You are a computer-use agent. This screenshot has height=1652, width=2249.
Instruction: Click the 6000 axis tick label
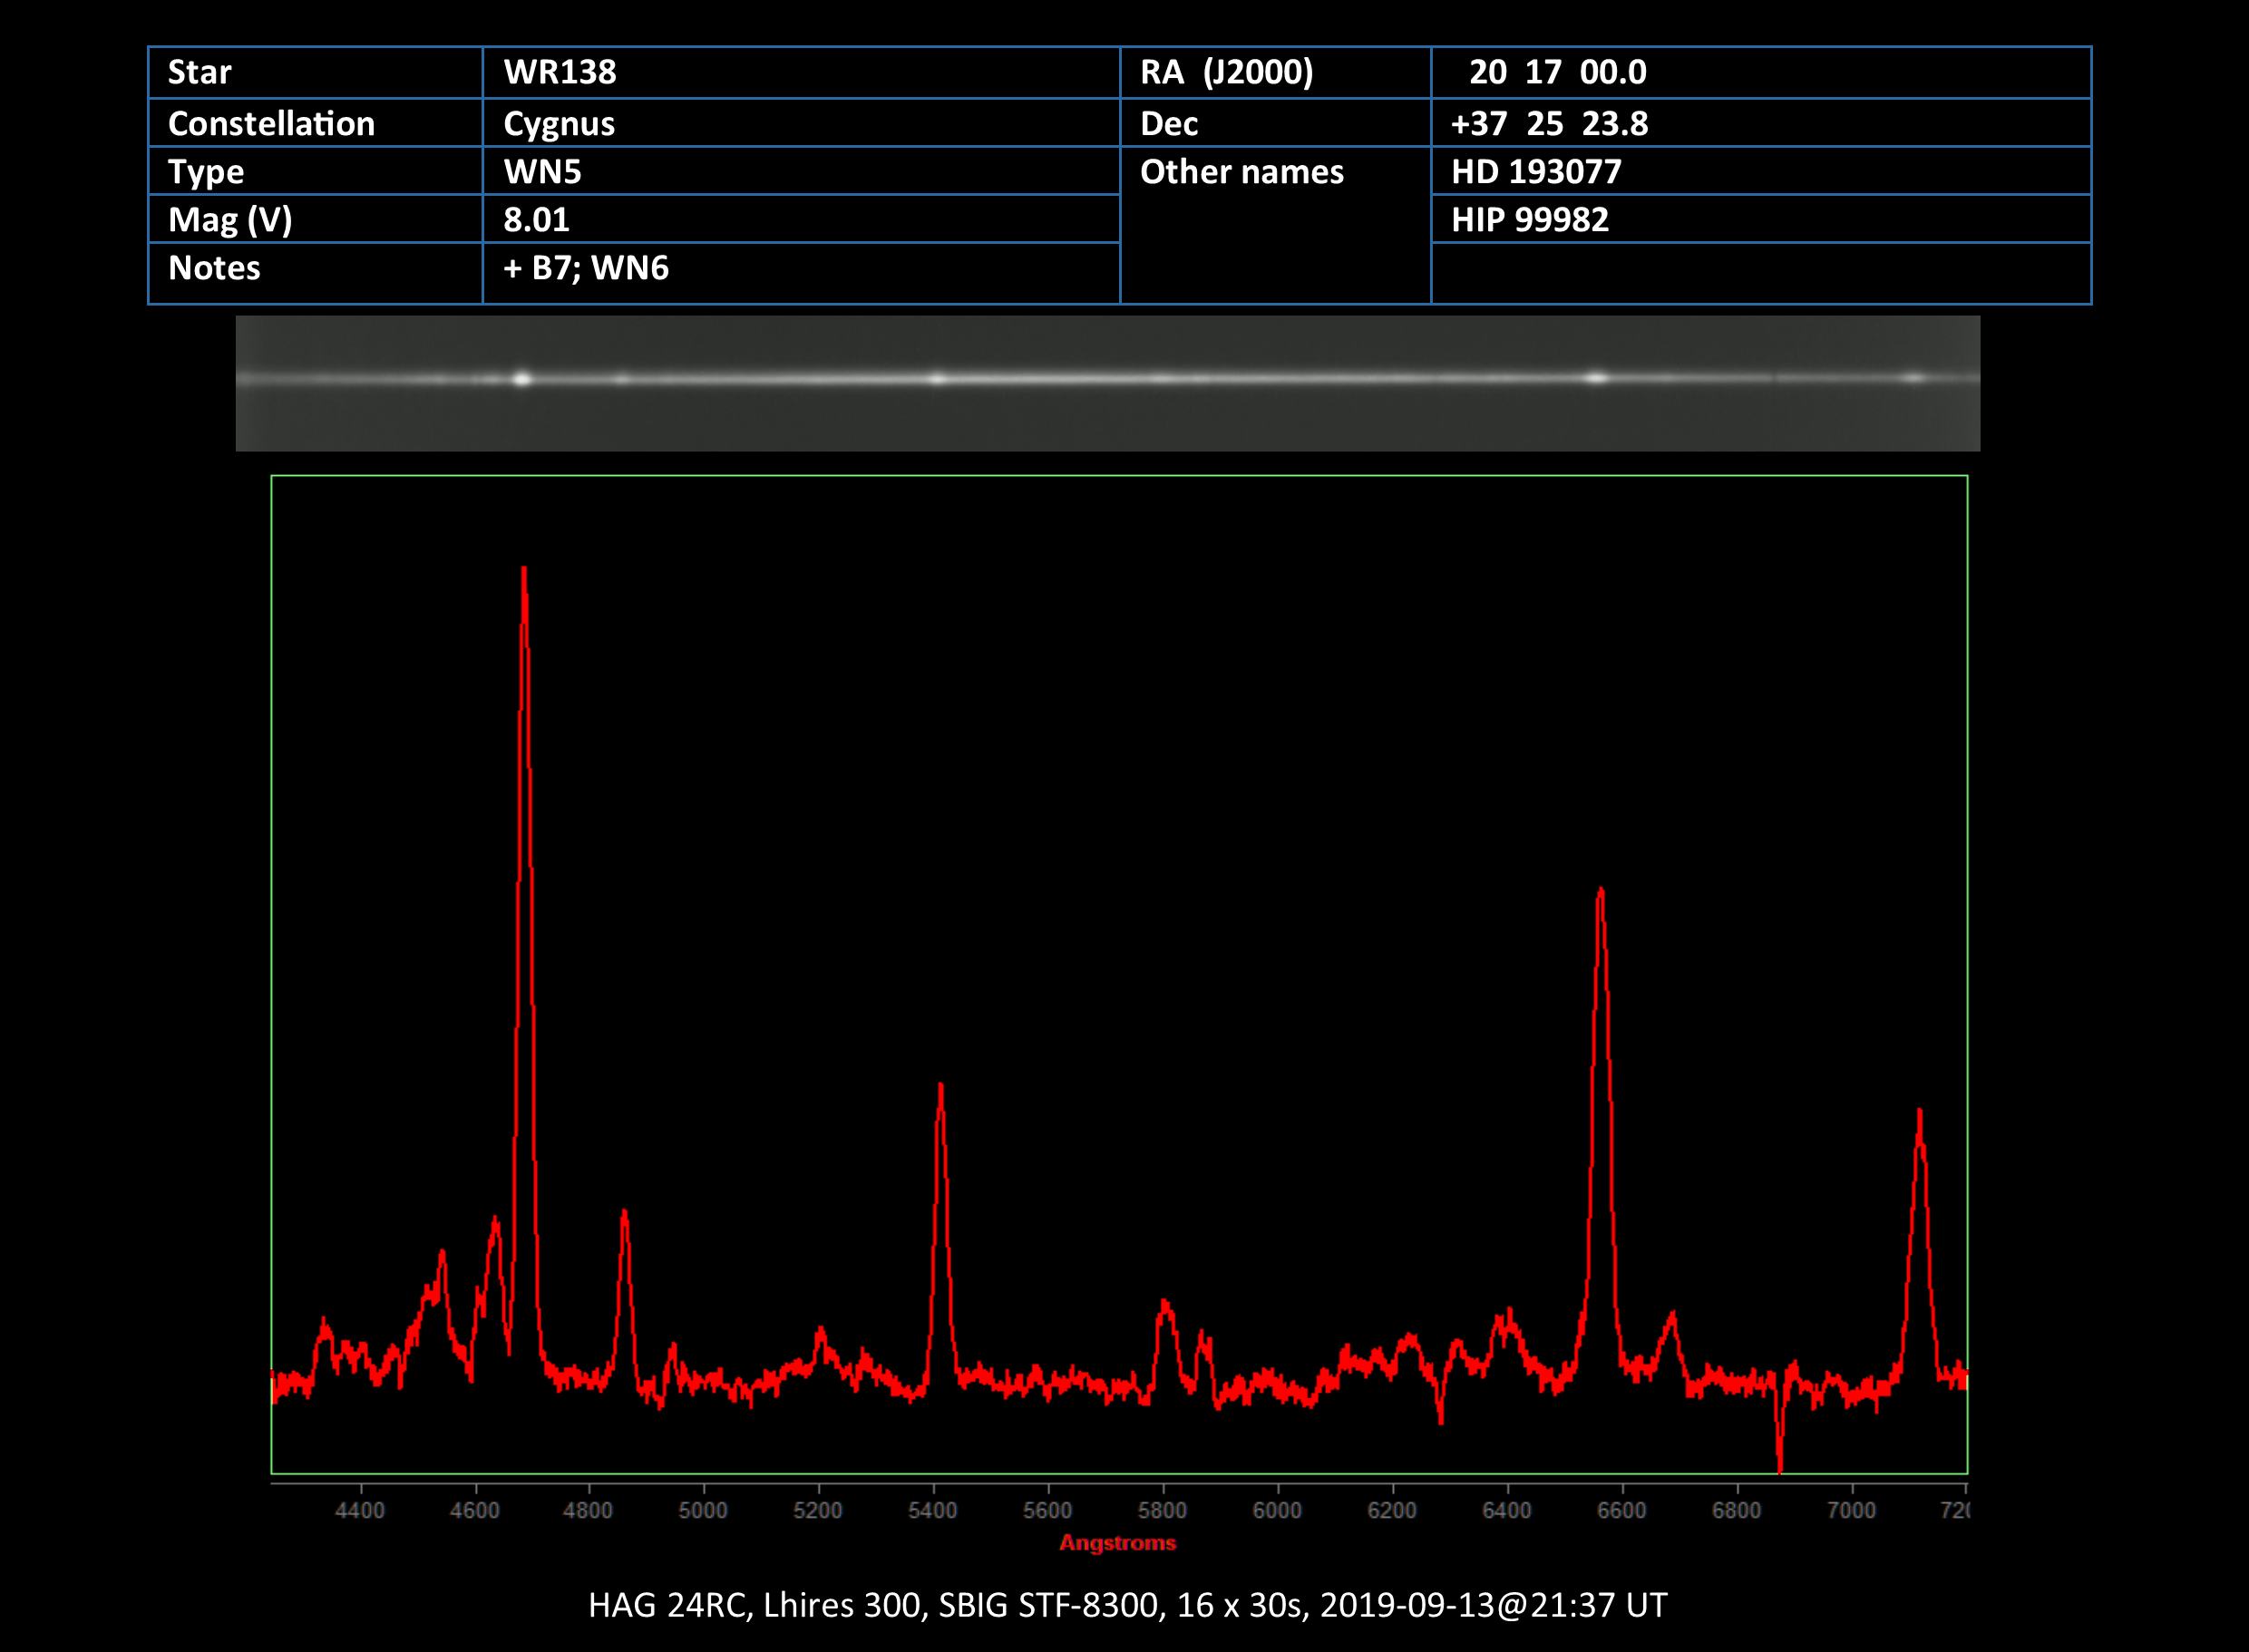[x=1277, y=1510]
